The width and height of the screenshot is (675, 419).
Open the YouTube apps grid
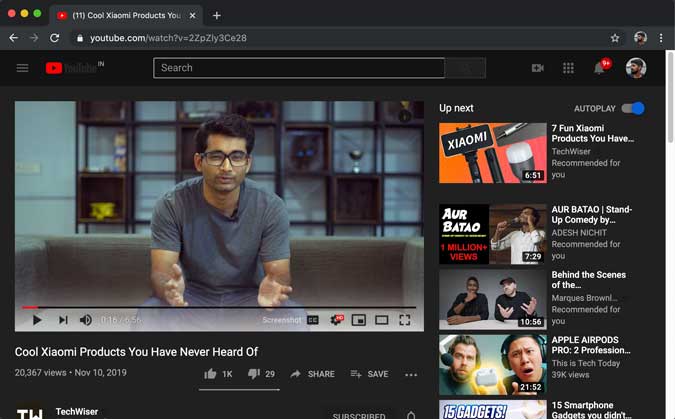pos(568,68)
